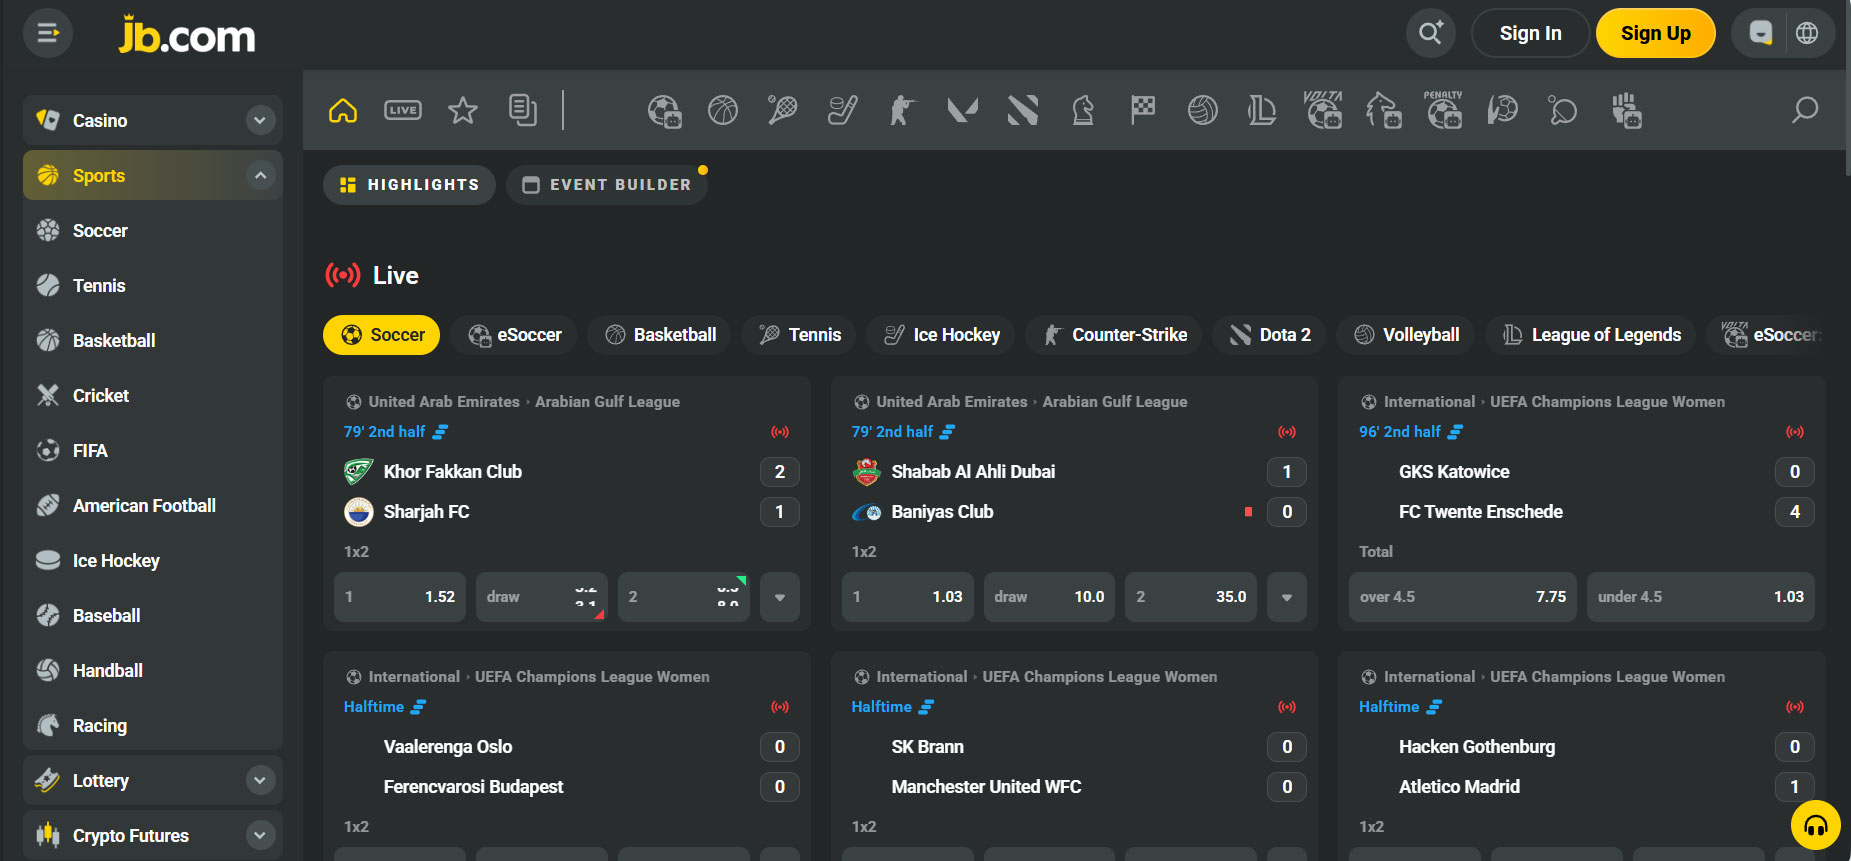Switch to Basketball live tab
1851x861 pixels.
coord(659,335)
